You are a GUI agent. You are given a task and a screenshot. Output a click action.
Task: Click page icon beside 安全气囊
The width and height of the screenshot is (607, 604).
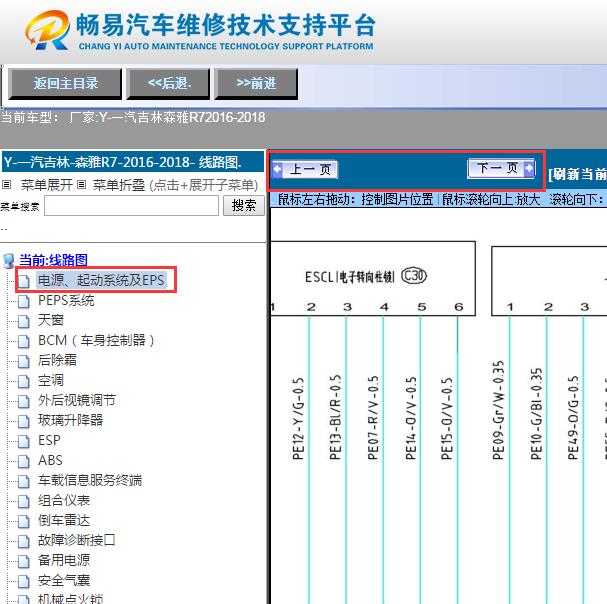[24, 581]
